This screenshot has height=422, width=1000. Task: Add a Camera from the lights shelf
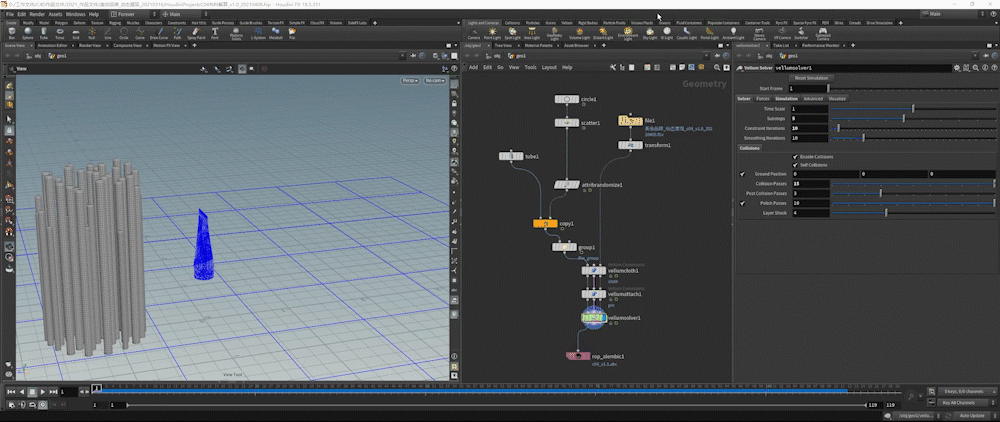click(x=474, y=33)
